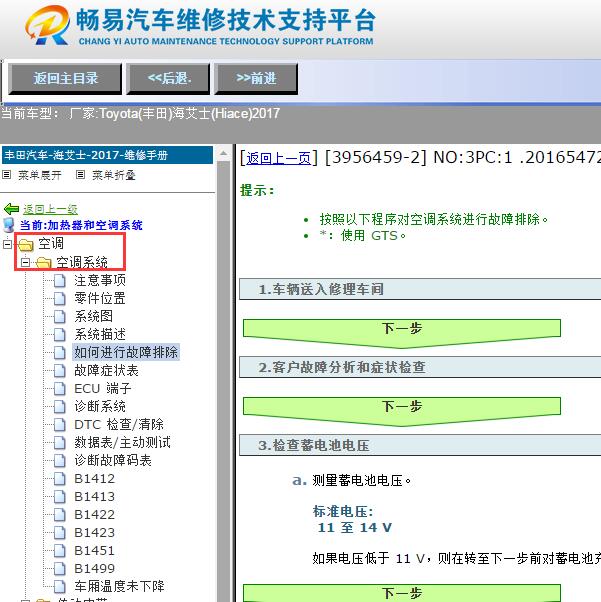Open fault code B1423
The width and height of the screenshot is (601, 602).
pyautogui.click(x=94, y=533)
